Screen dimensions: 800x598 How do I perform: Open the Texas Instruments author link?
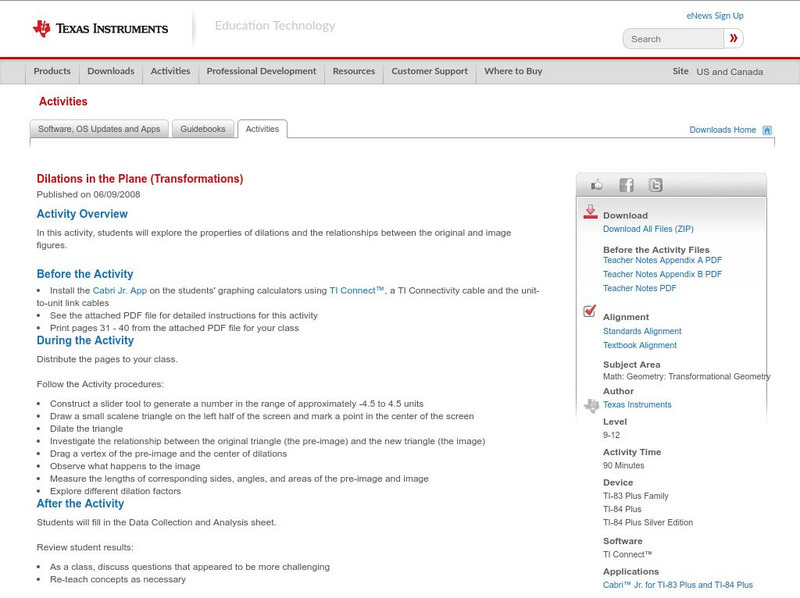click(637, 405)
